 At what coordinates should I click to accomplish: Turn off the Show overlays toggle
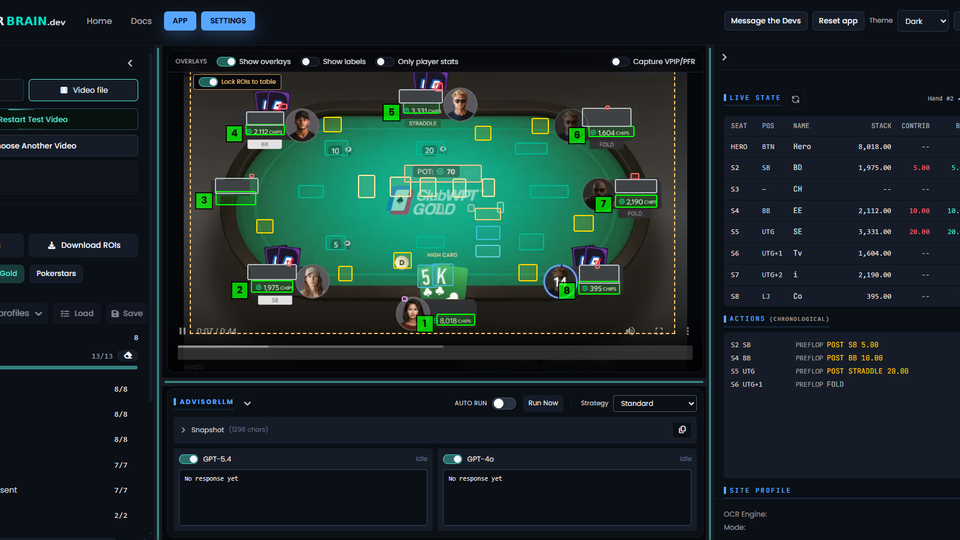(x=226, y=62)
